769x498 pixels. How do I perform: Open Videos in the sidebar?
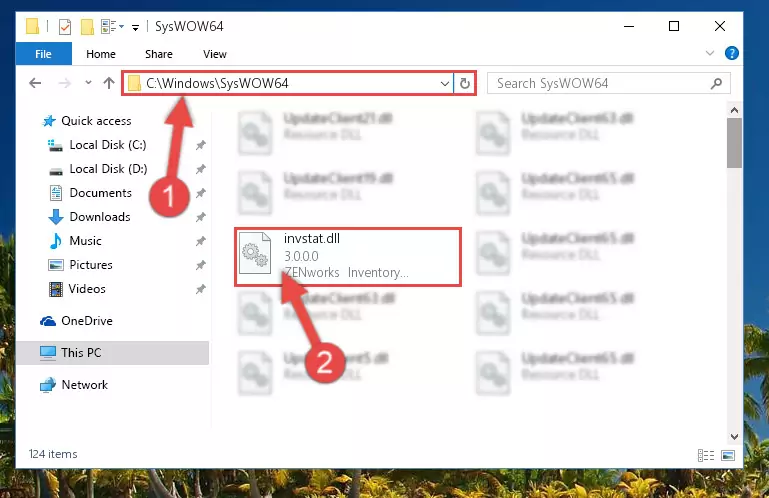click(x=87, y=289)
